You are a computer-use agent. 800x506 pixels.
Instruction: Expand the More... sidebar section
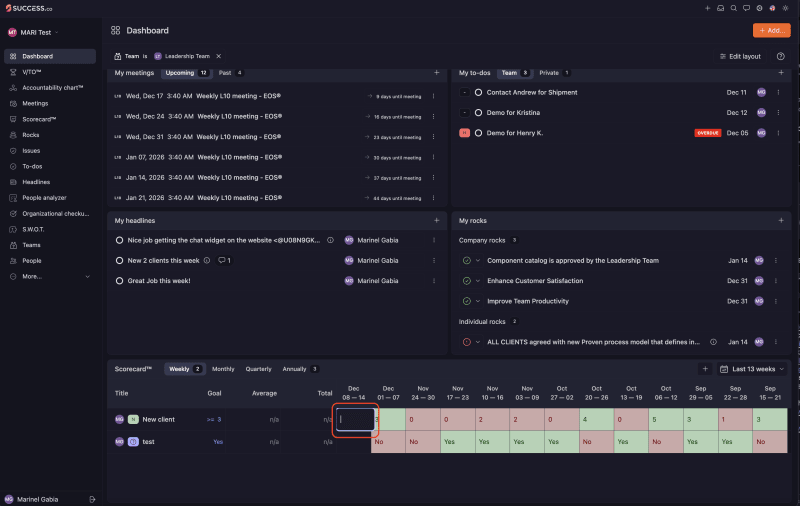[x=50, y=276]
